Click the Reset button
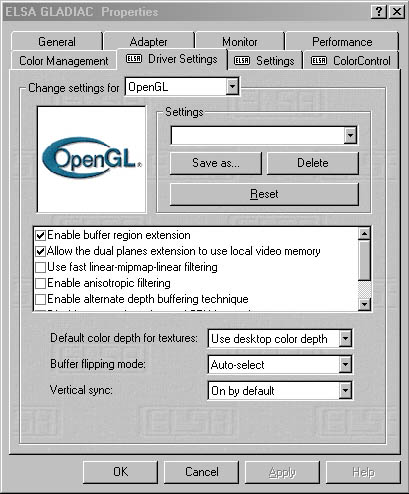This screenshot has height=494, width=409. coord(264,194)
